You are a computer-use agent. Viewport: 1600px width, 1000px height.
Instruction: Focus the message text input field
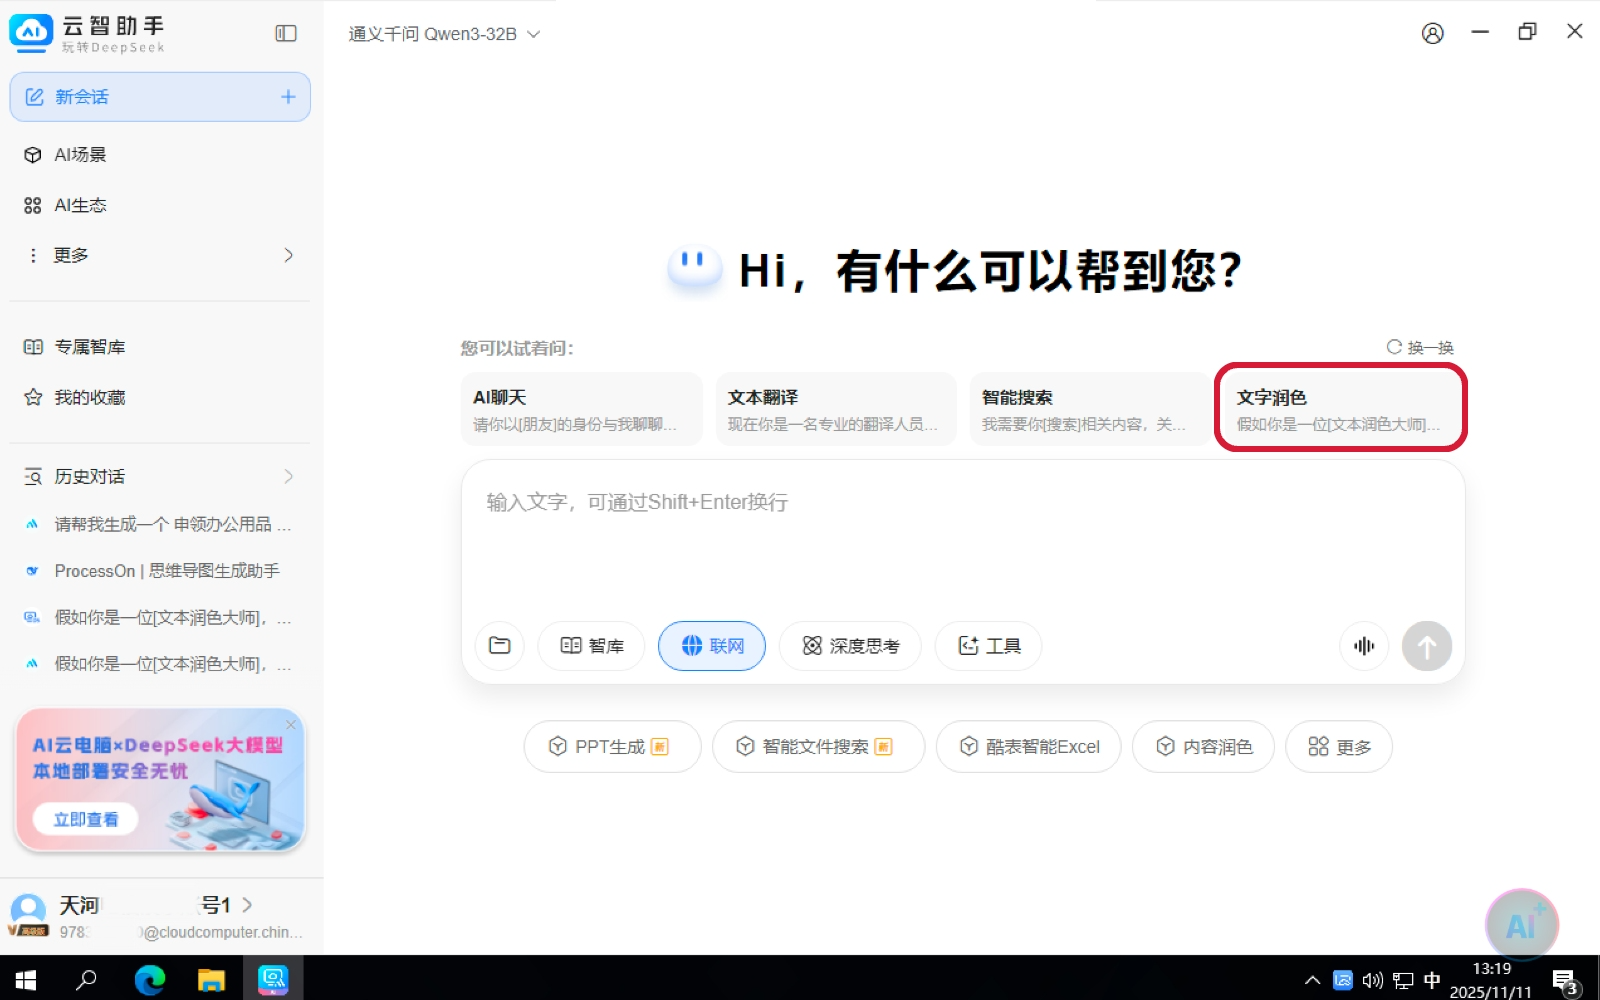click(x=962, y=535)
